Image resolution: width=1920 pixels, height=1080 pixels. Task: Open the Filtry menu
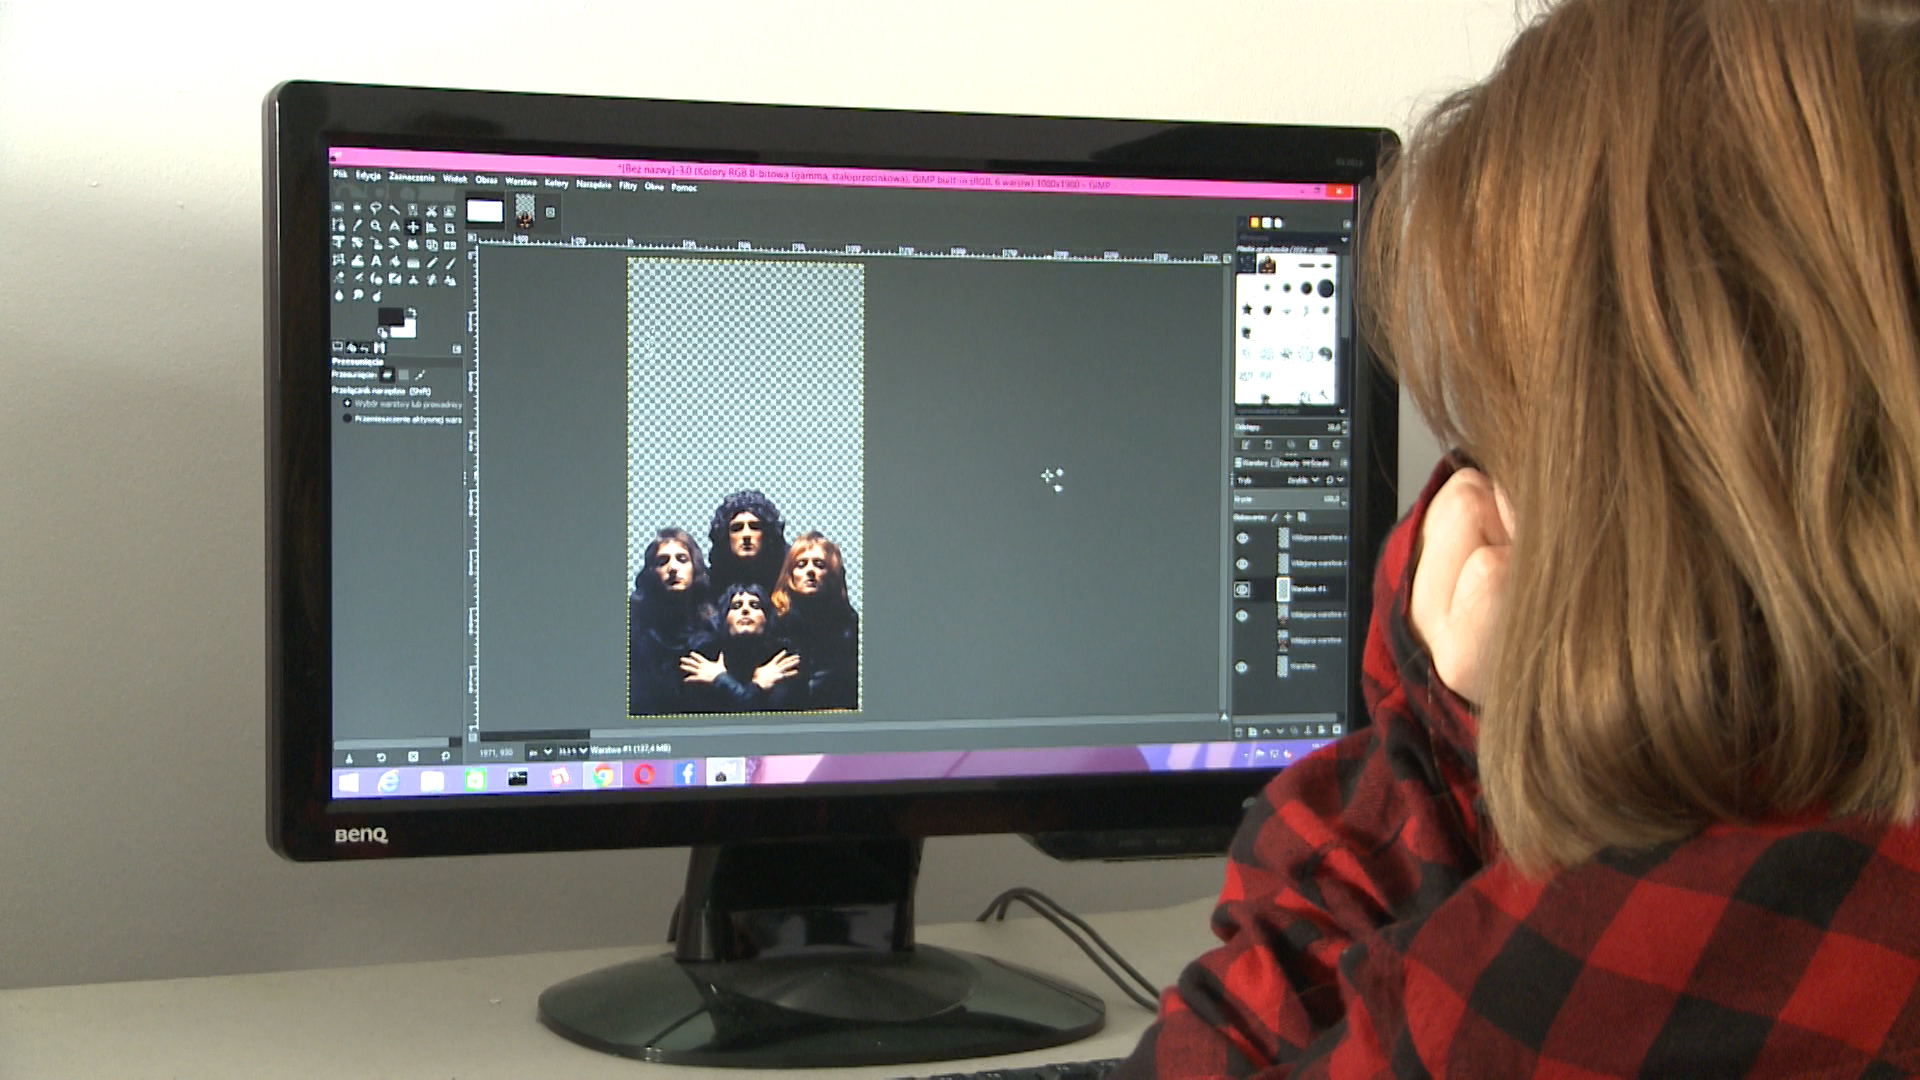(628, 185)
